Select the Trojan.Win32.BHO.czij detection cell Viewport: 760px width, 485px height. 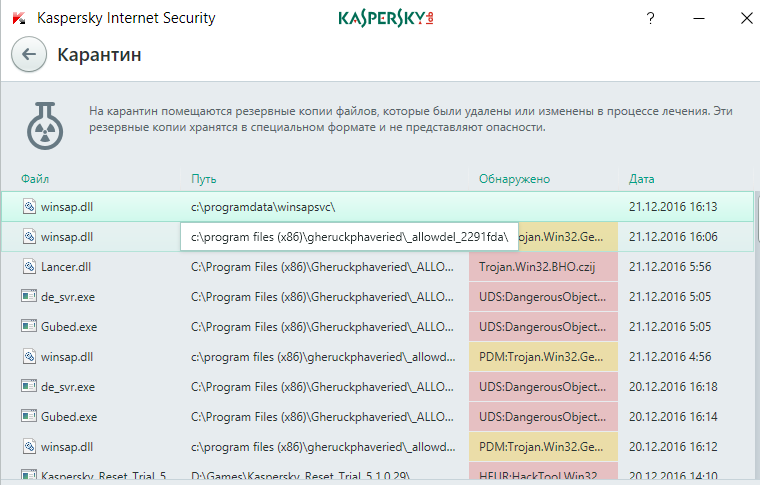coord(536,267)
